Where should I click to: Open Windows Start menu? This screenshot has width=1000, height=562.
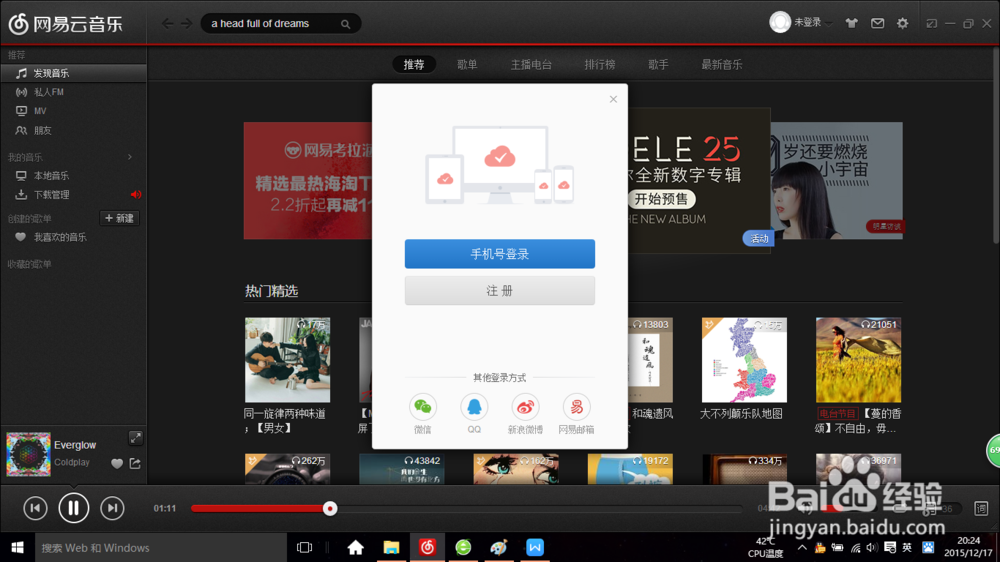[x=17, y=547]
